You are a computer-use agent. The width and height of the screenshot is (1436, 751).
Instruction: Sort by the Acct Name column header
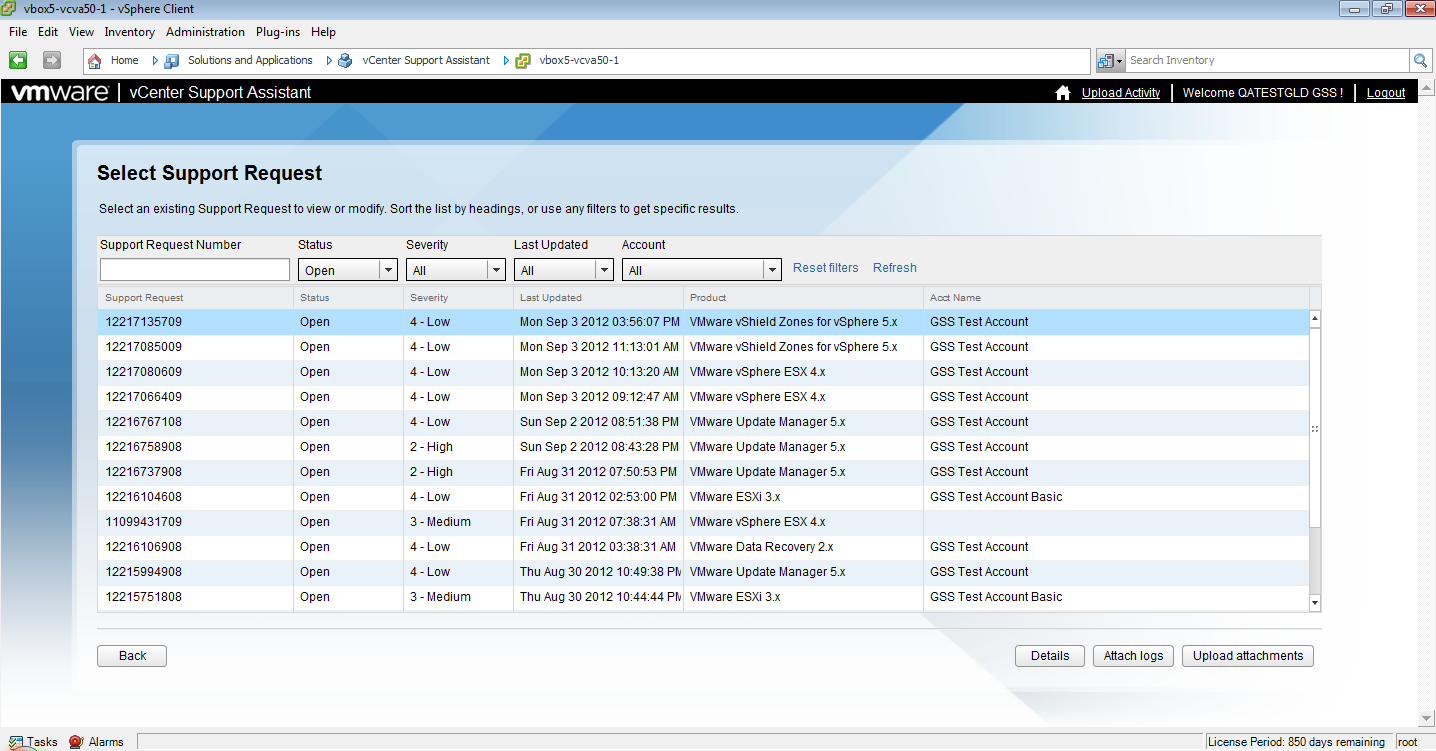pyautogui.click(x=1116, y=298)
